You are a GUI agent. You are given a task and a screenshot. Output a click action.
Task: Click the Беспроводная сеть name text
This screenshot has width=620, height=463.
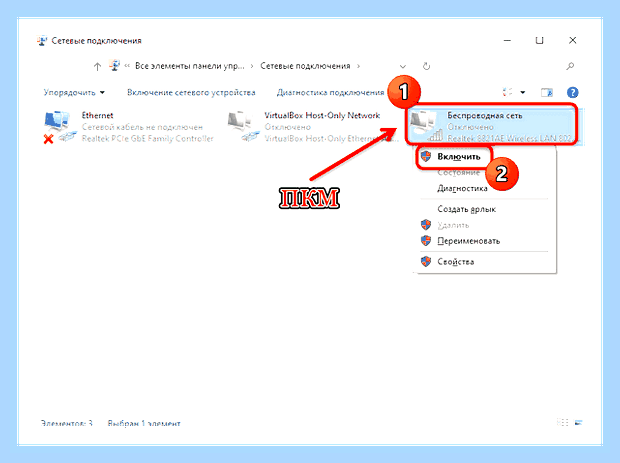coord(484,115)
